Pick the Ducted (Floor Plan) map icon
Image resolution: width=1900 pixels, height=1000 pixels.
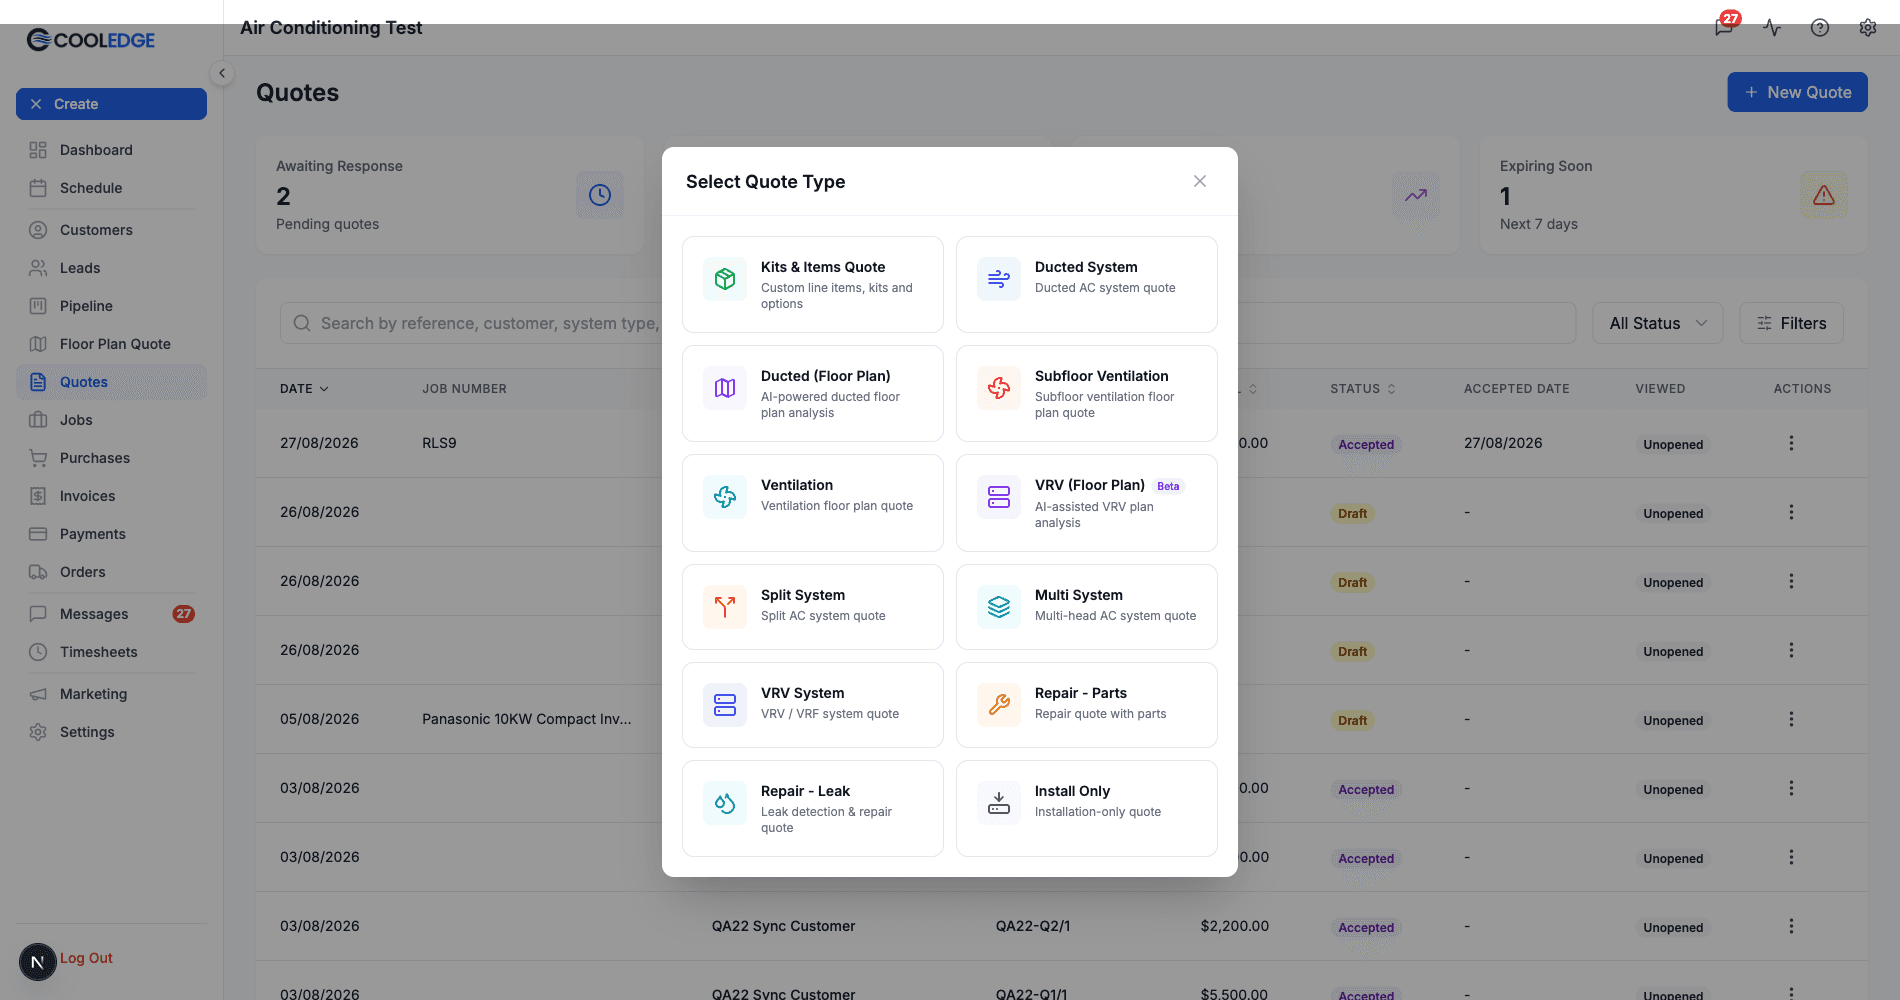click(x=725, y=388)
